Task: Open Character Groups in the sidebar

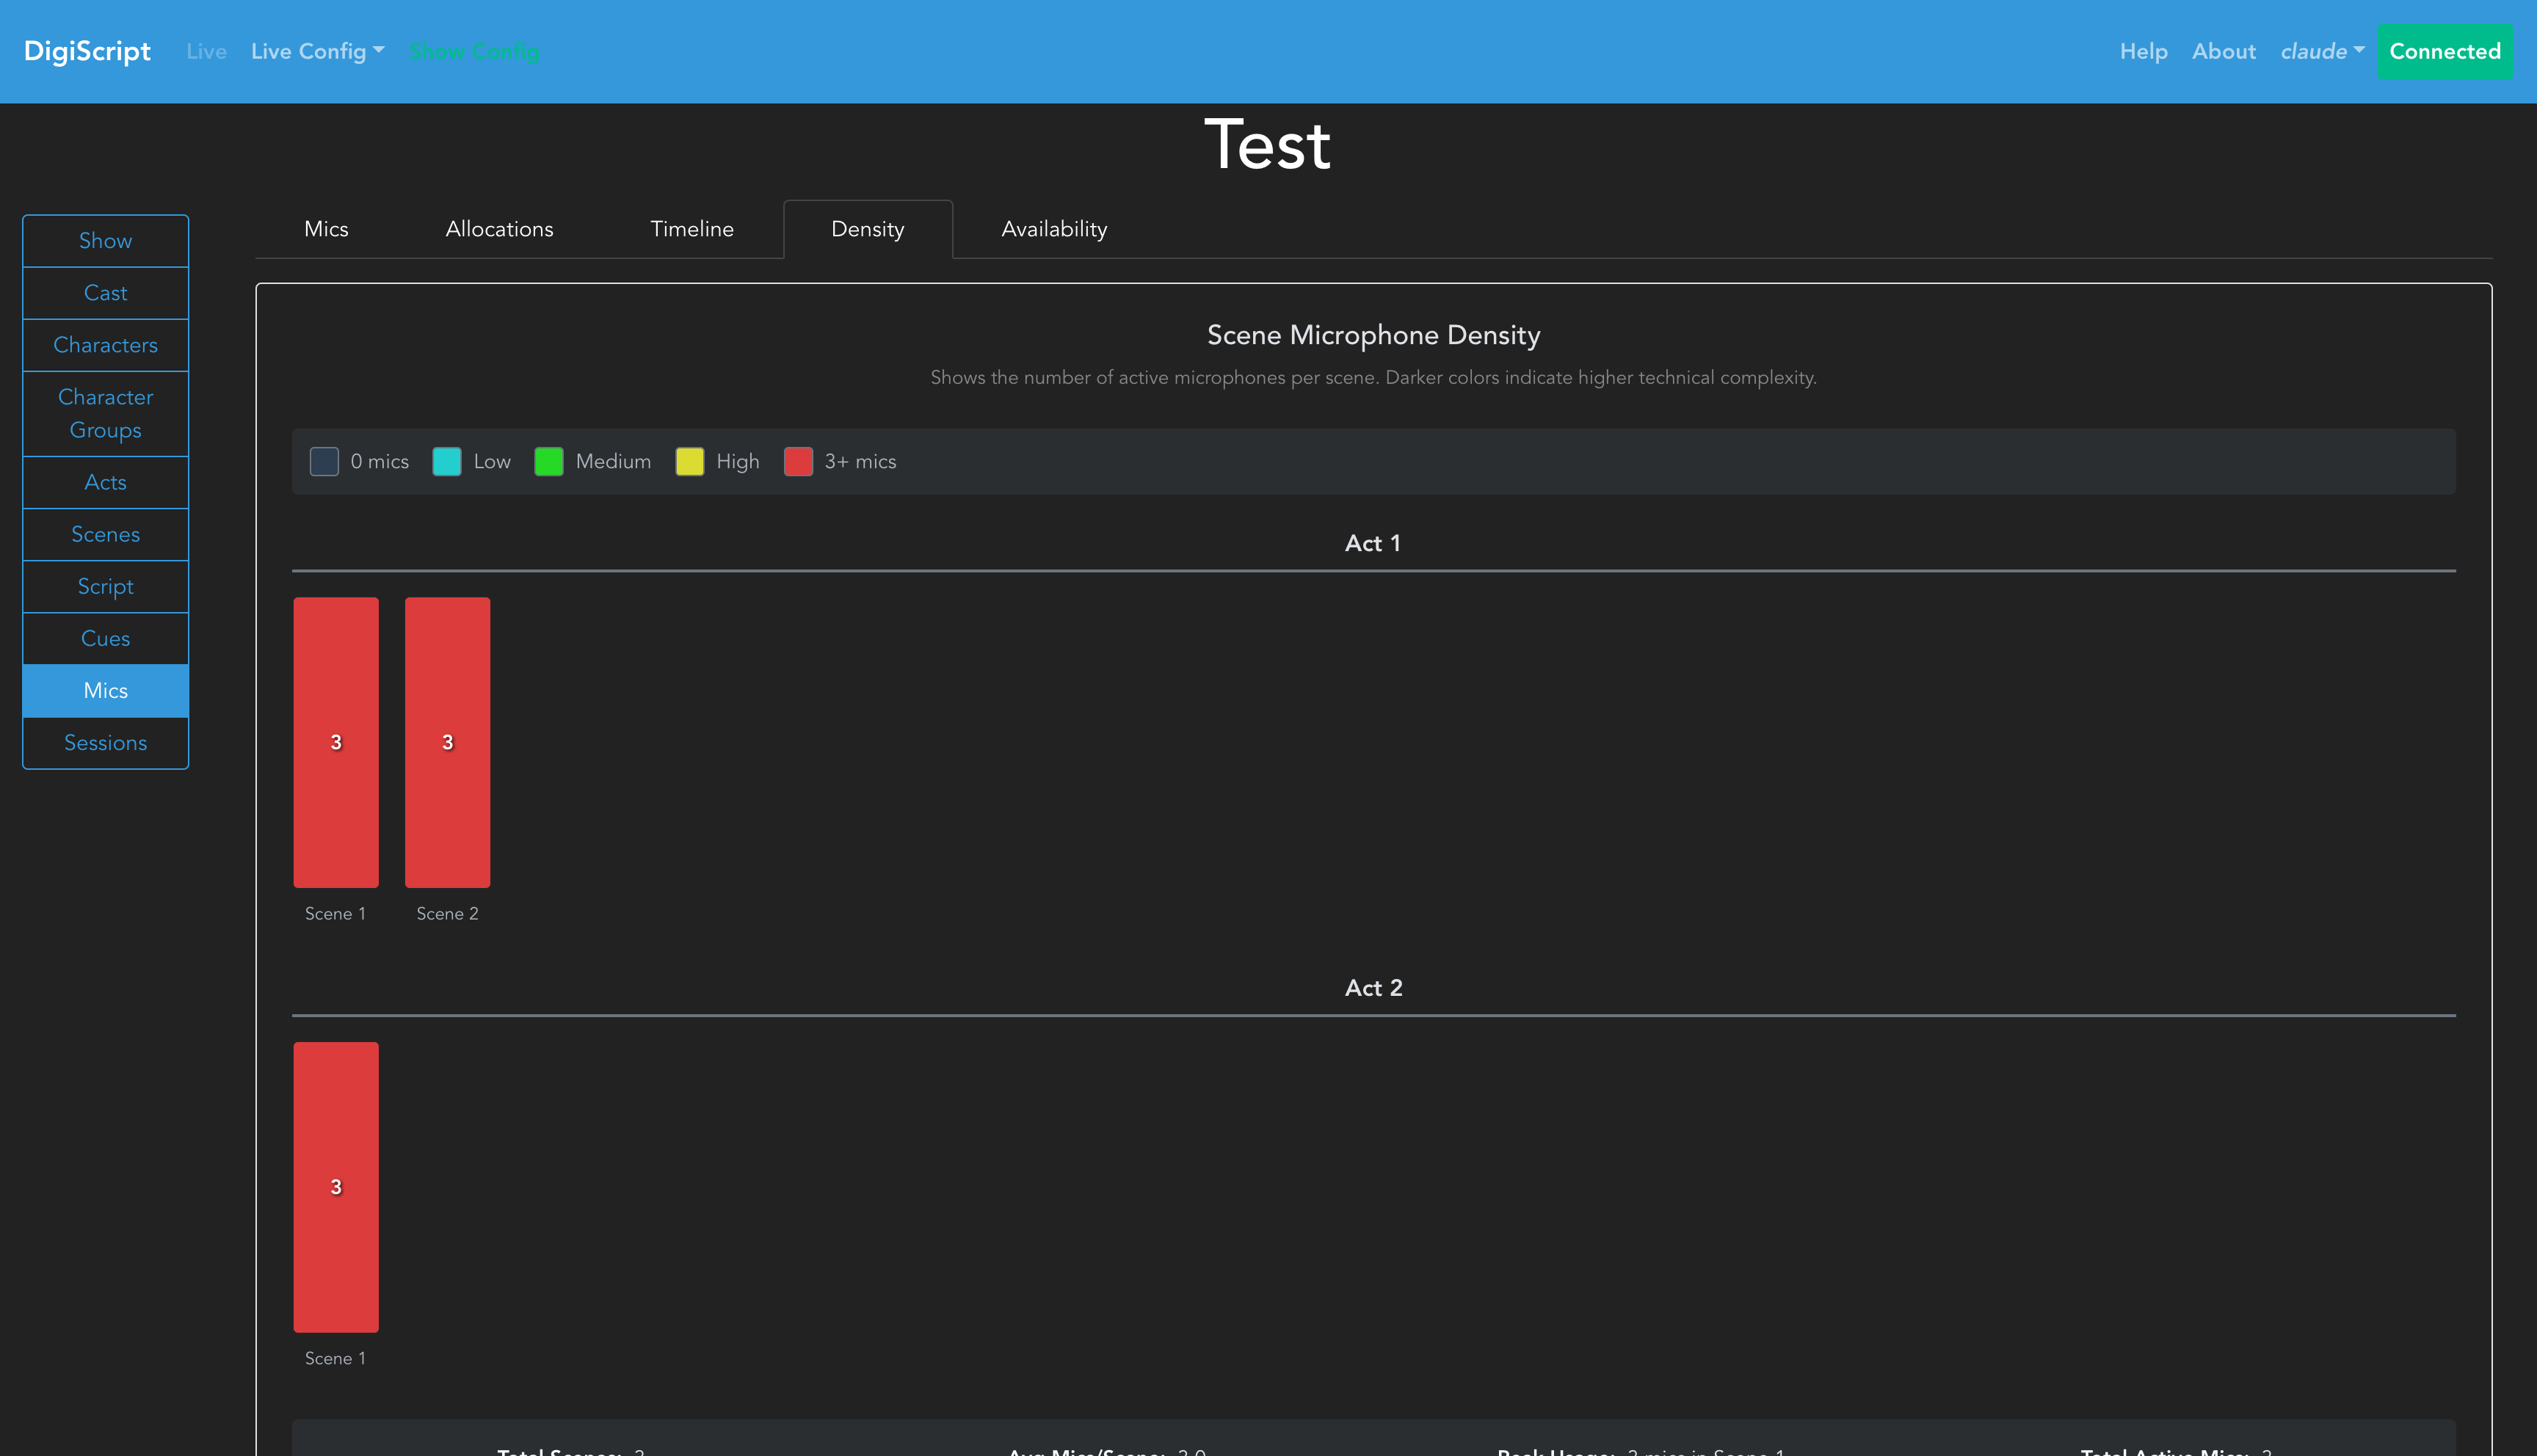Action: (x=105, y=413)
